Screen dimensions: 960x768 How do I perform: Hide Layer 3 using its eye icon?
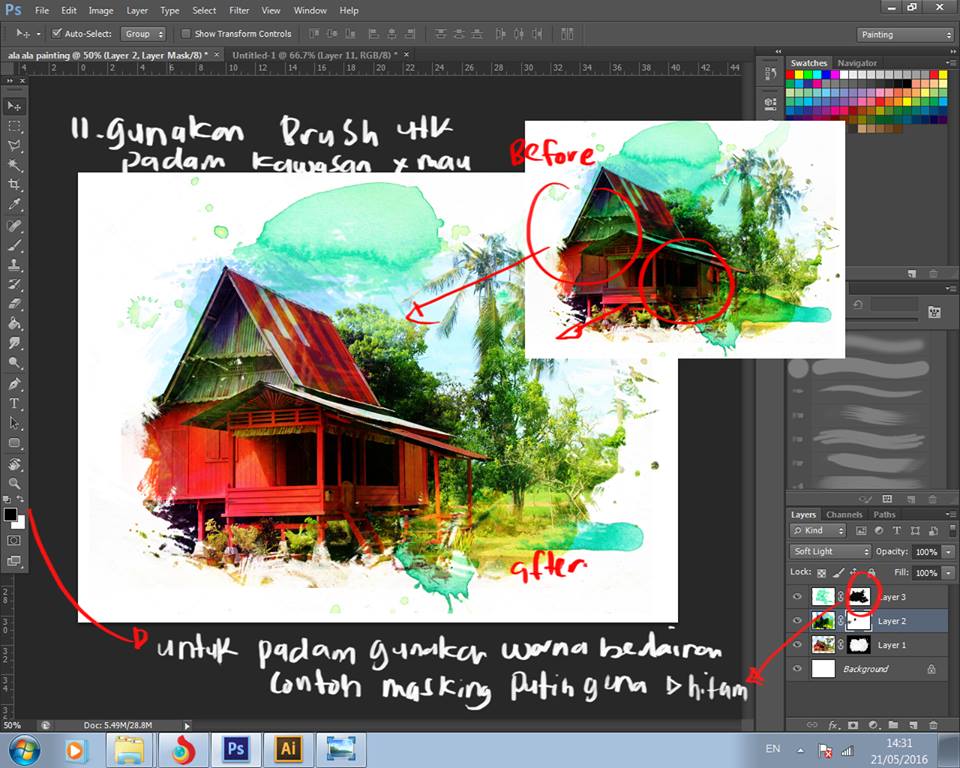coord(797,597)
